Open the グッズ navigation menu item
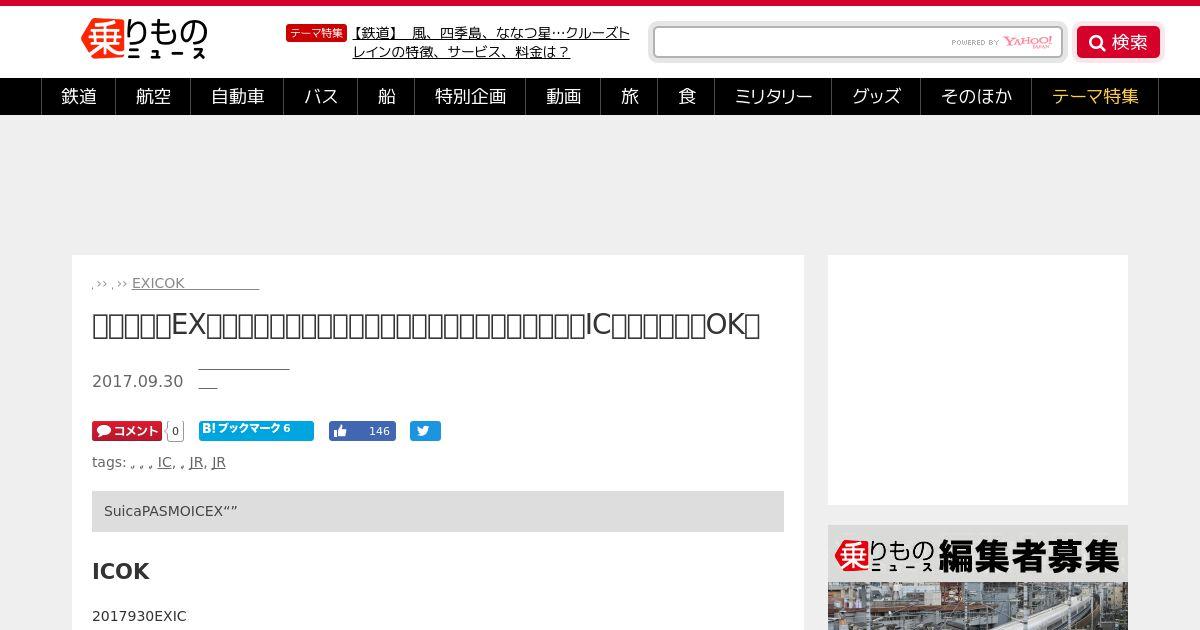The height and width of the screenshot is (630, 1200). tap(876, 96)
